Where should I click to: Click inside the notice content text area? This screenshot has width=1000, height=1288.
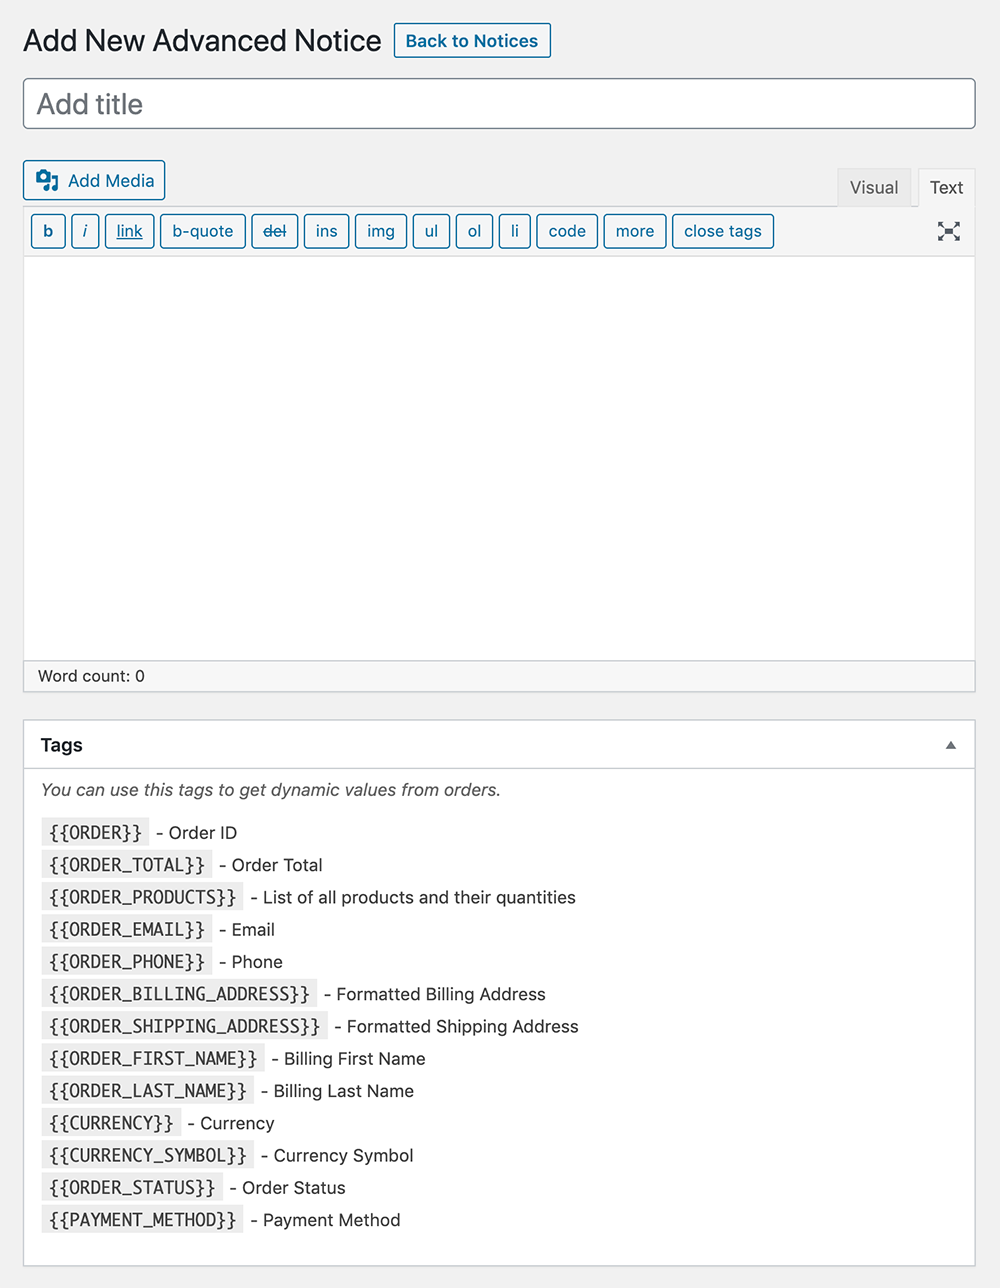click(499, 457)
